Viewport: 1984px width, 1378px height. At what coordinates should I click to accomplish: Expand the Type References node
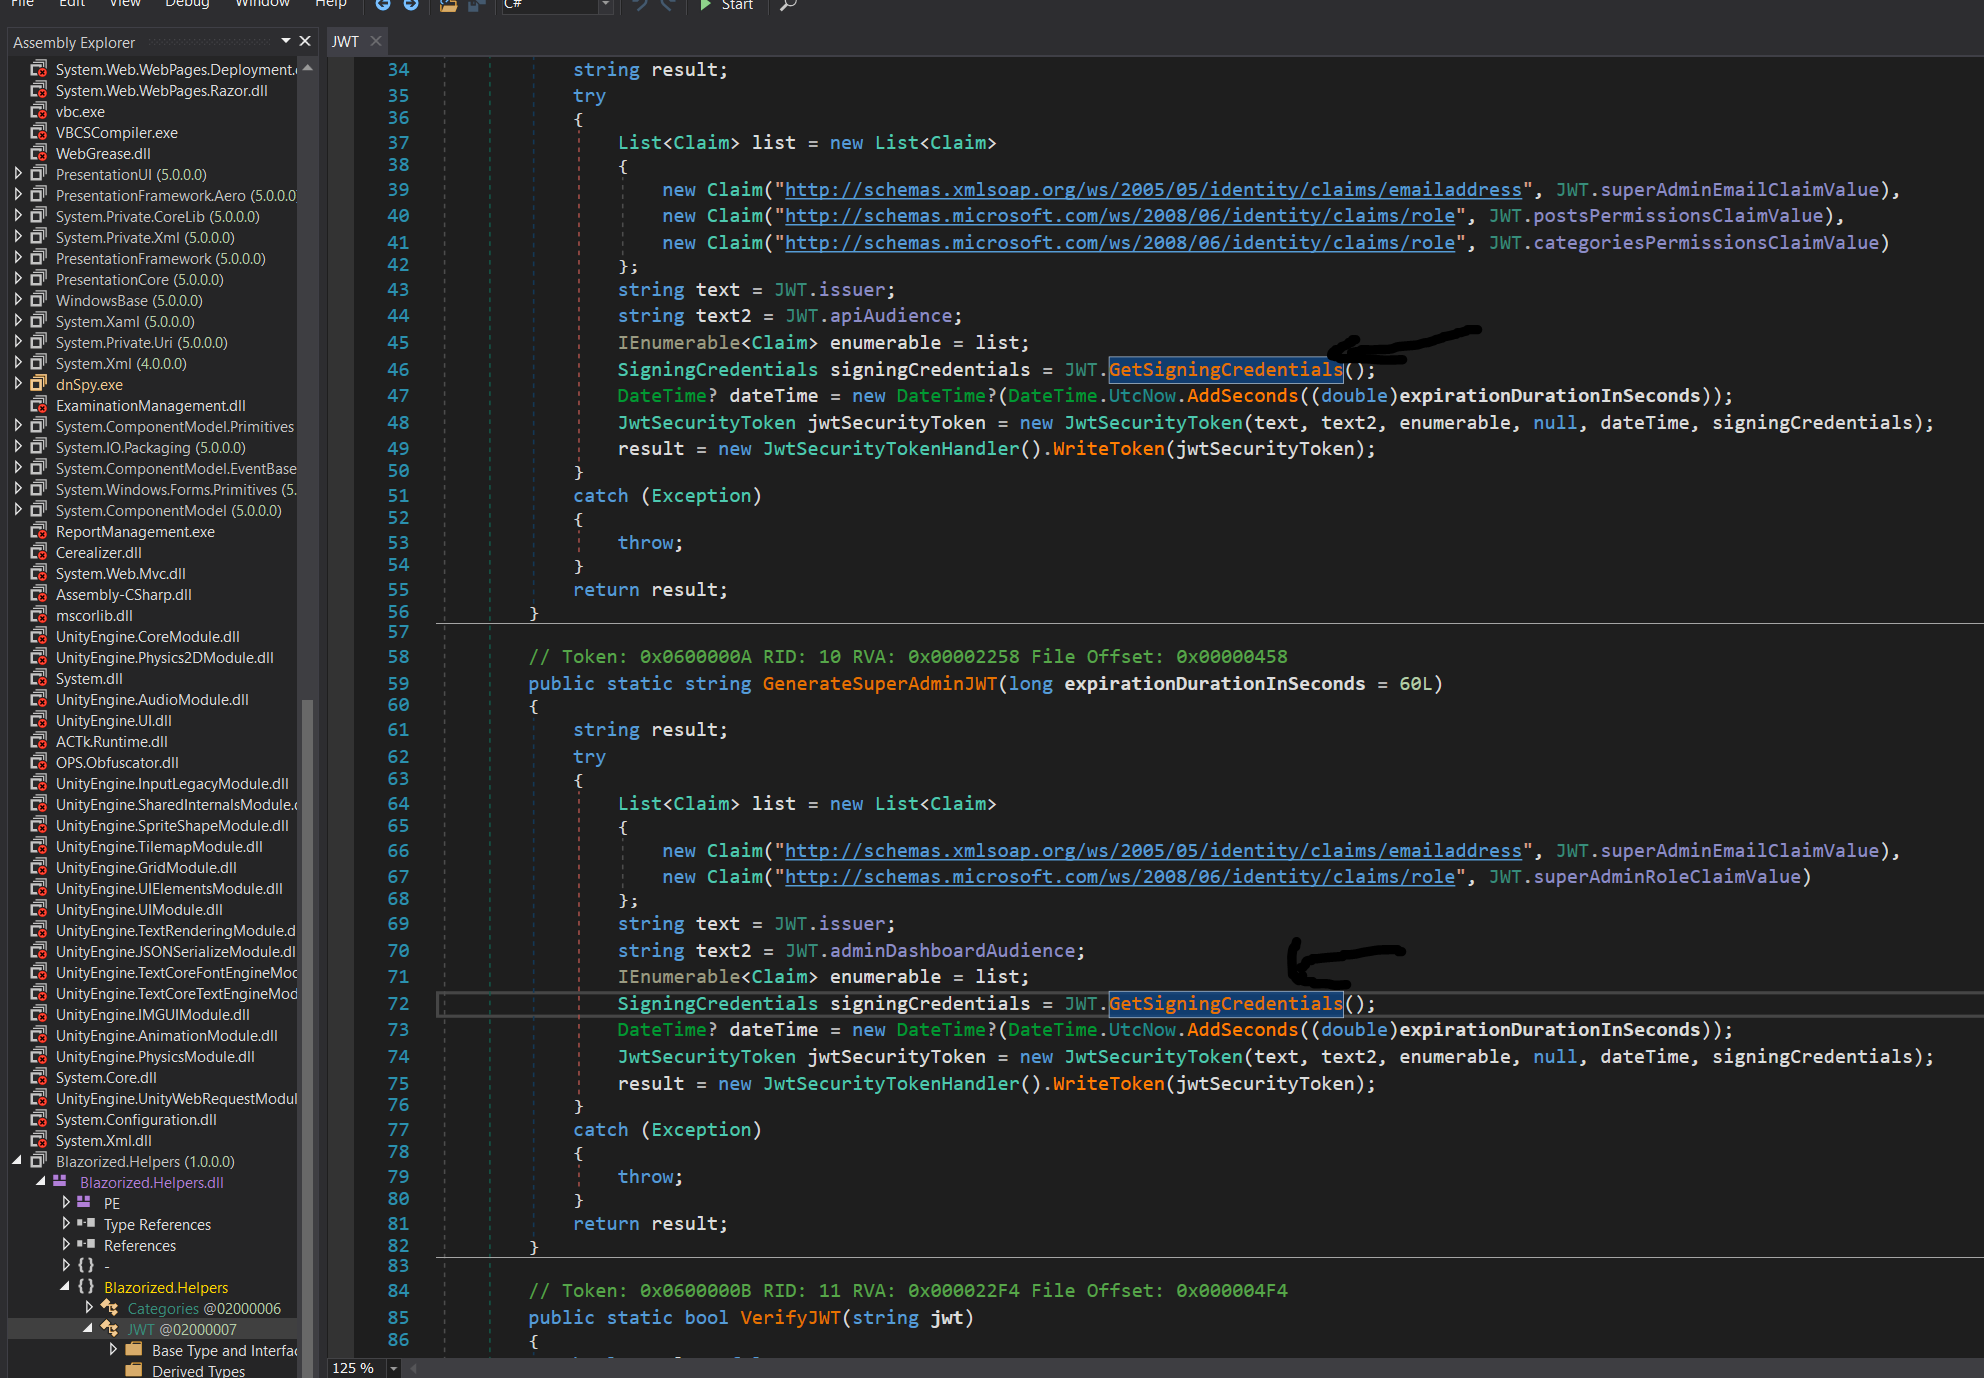(x=66, y=1224)
